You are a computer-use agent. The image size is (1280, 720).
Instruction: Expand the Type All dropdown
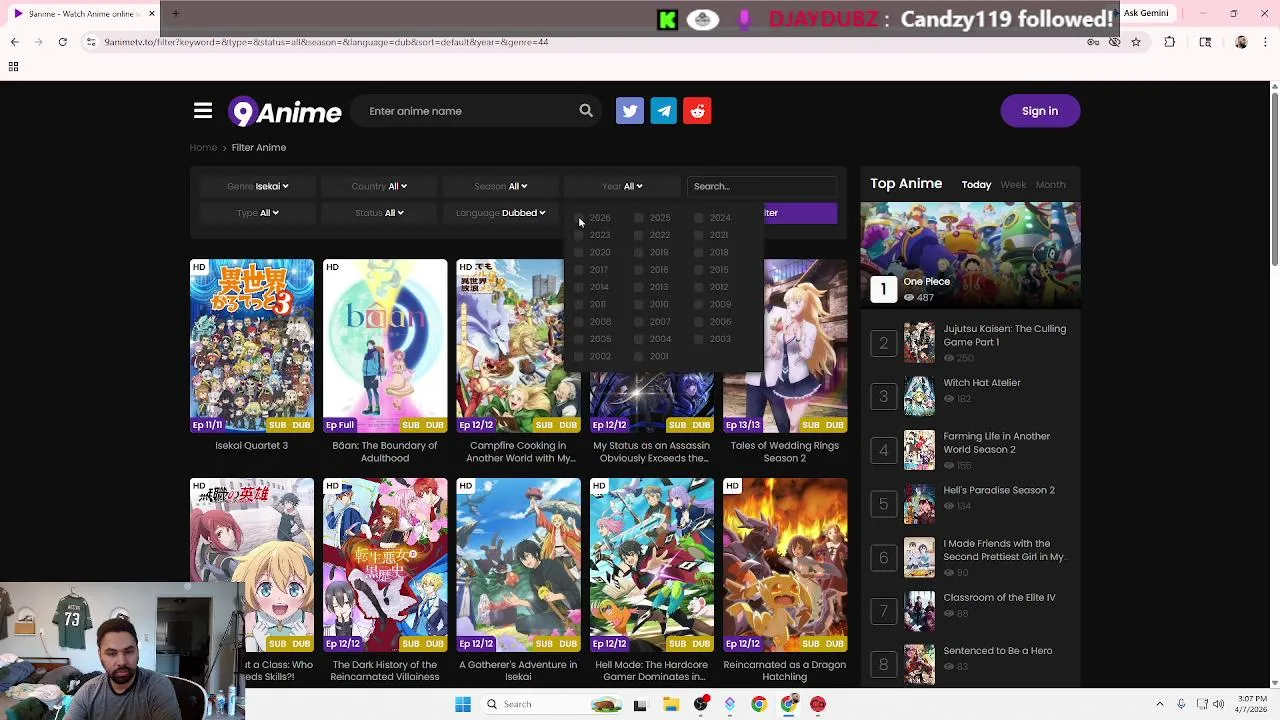tap(258, 213)
